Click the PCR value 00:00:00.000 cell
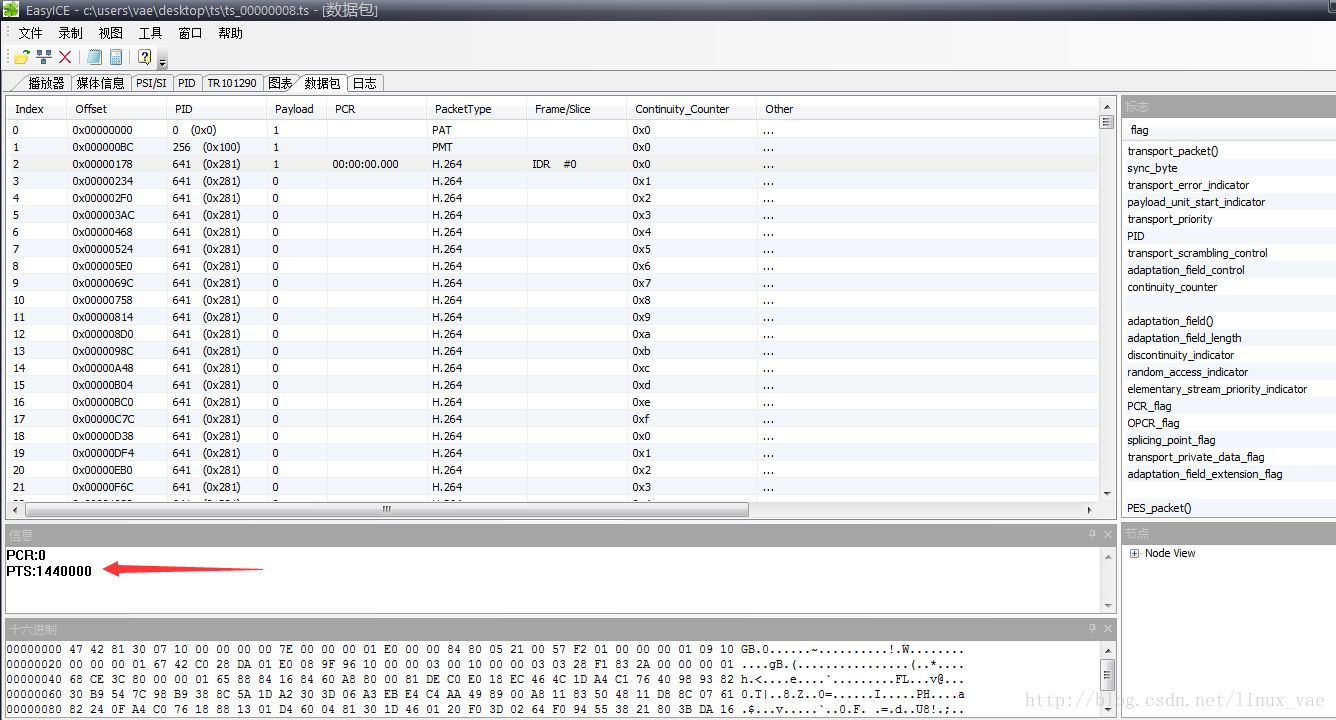Screen dimensions: 1336x720 point(365,164)
